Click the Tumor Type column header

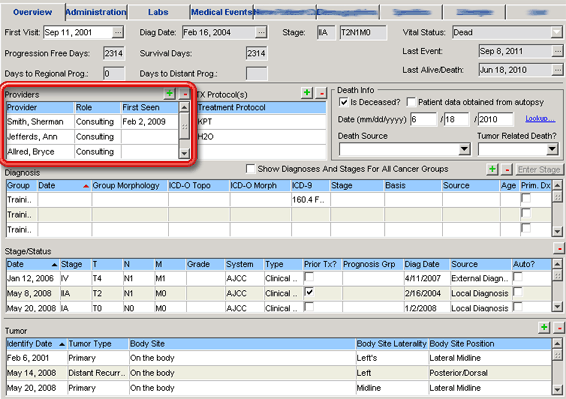click(x=98, y=344)
